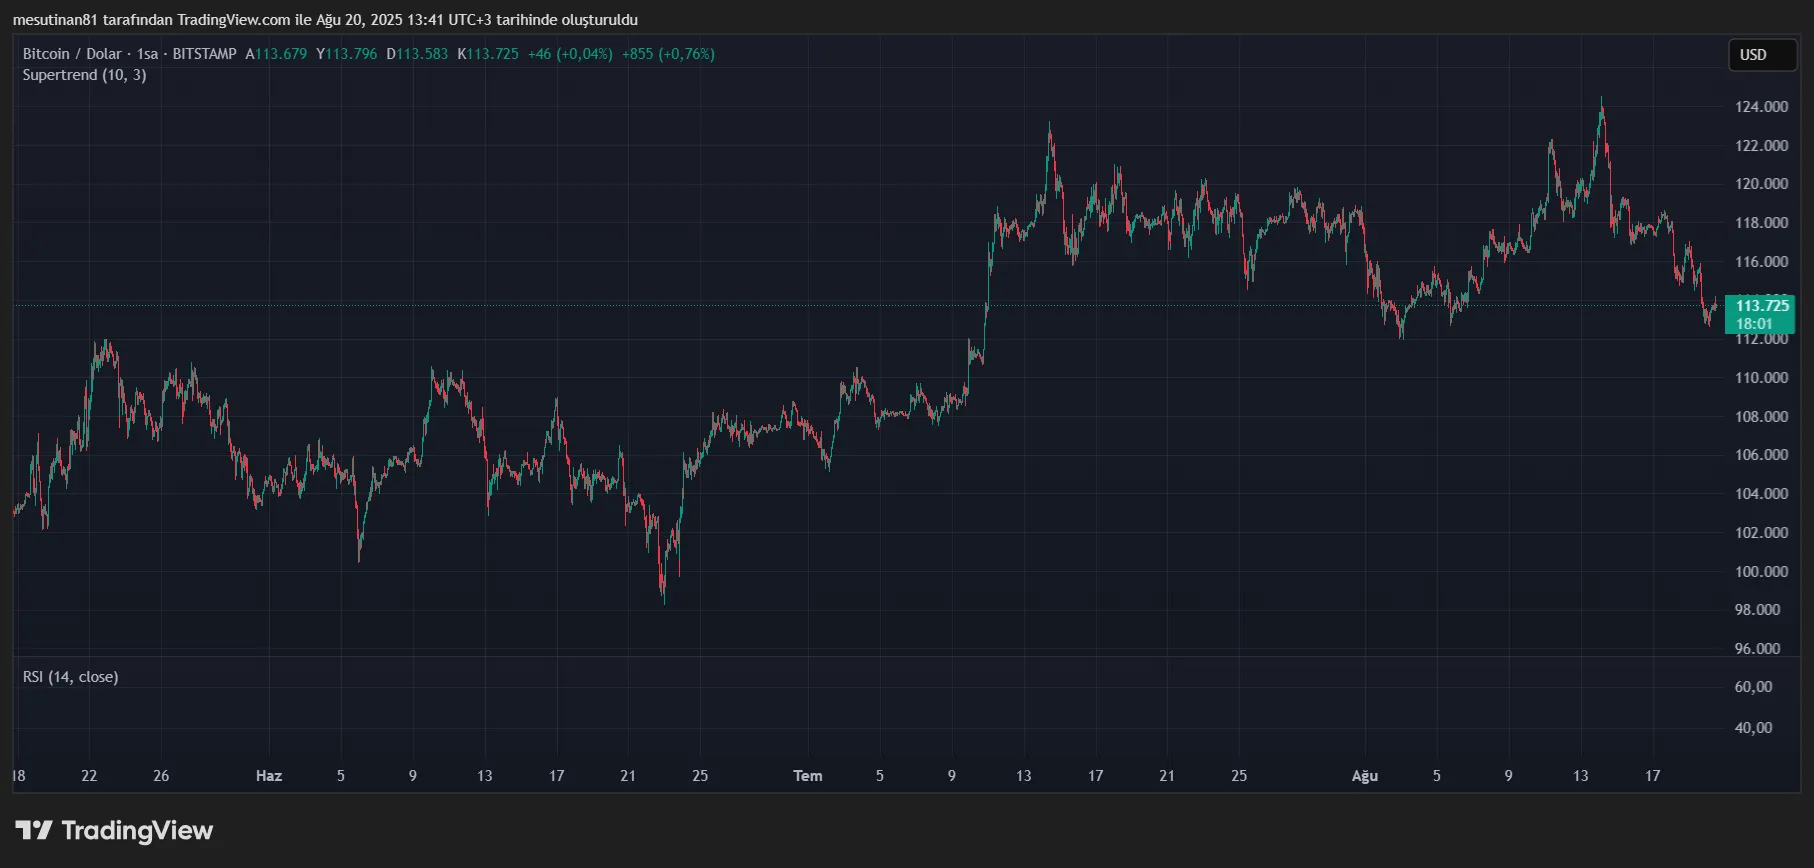Click the D113.583 low value
This screenshot has width=1814, height=868.
click(x=418, y=54)
